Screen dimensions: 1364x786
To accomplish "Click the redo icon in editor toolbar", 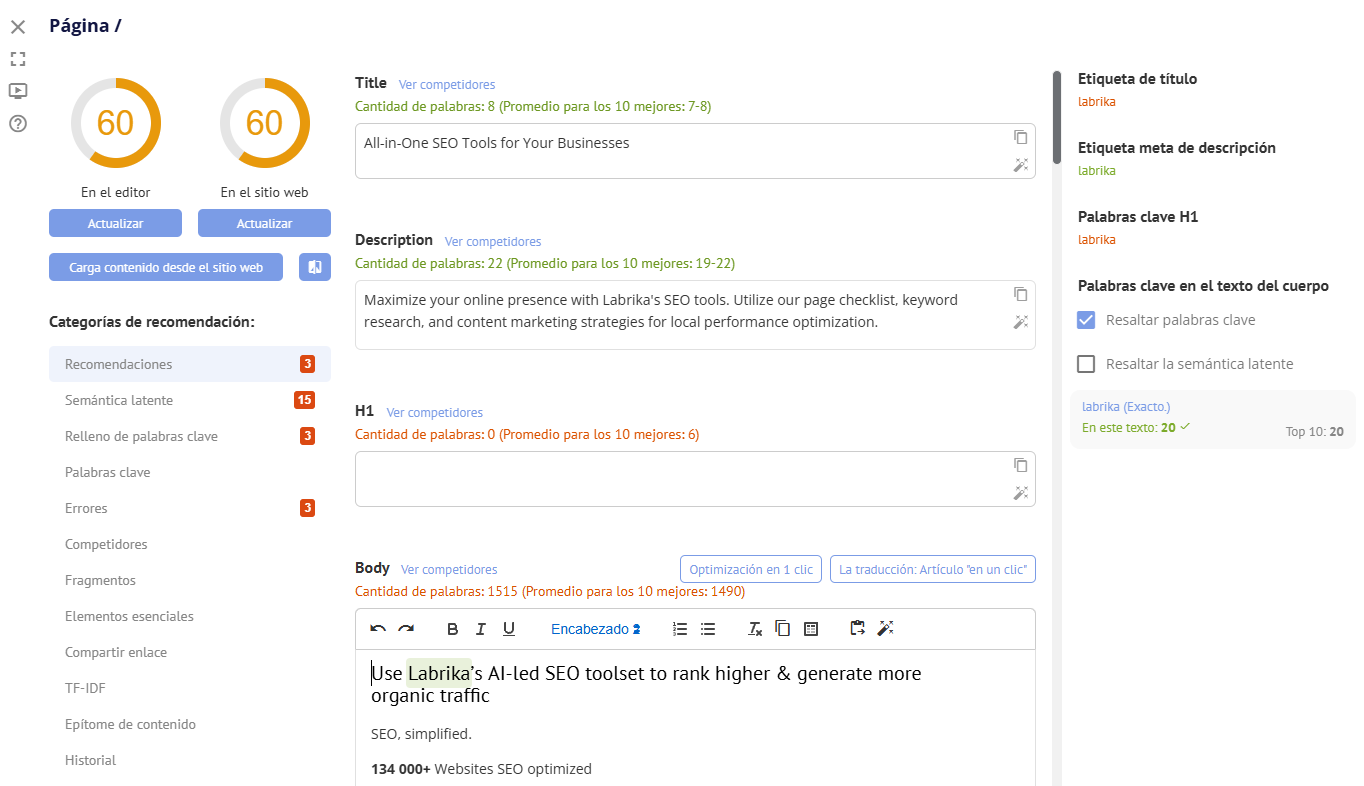I will tap(406, 629).
